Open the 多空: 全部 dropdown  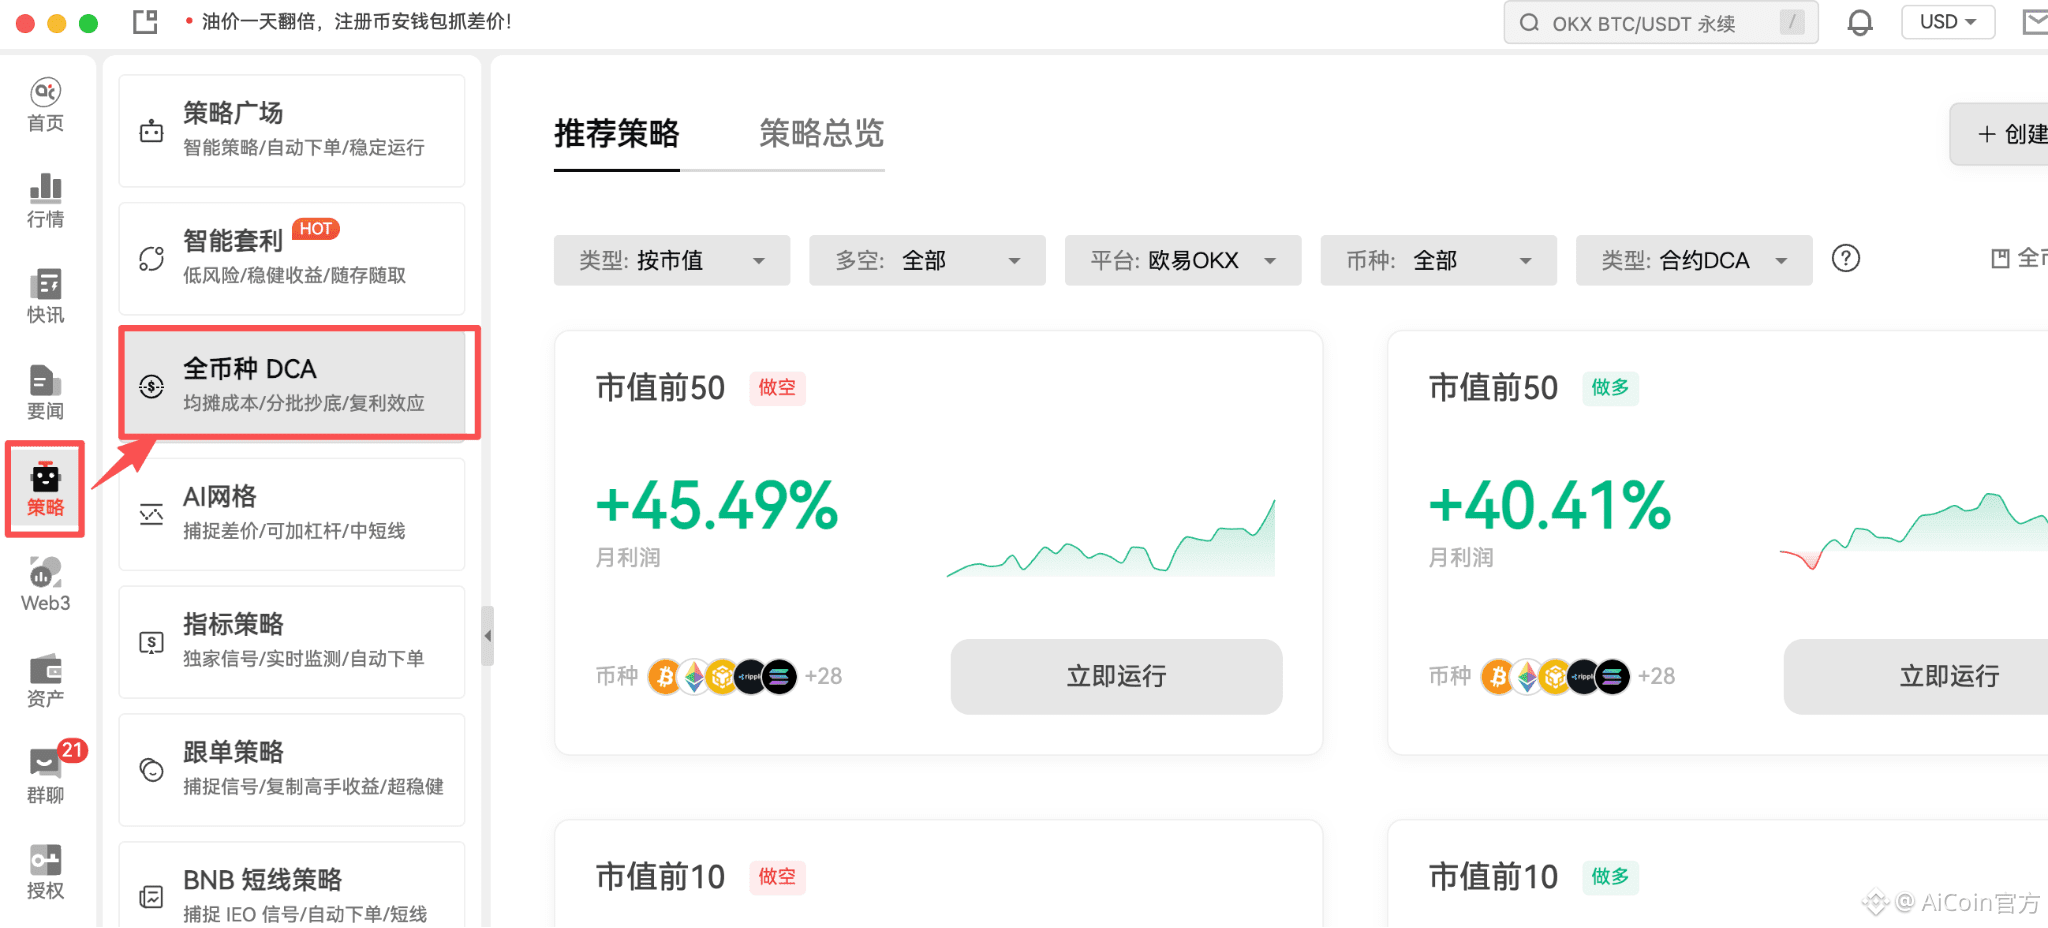[927, 260]
